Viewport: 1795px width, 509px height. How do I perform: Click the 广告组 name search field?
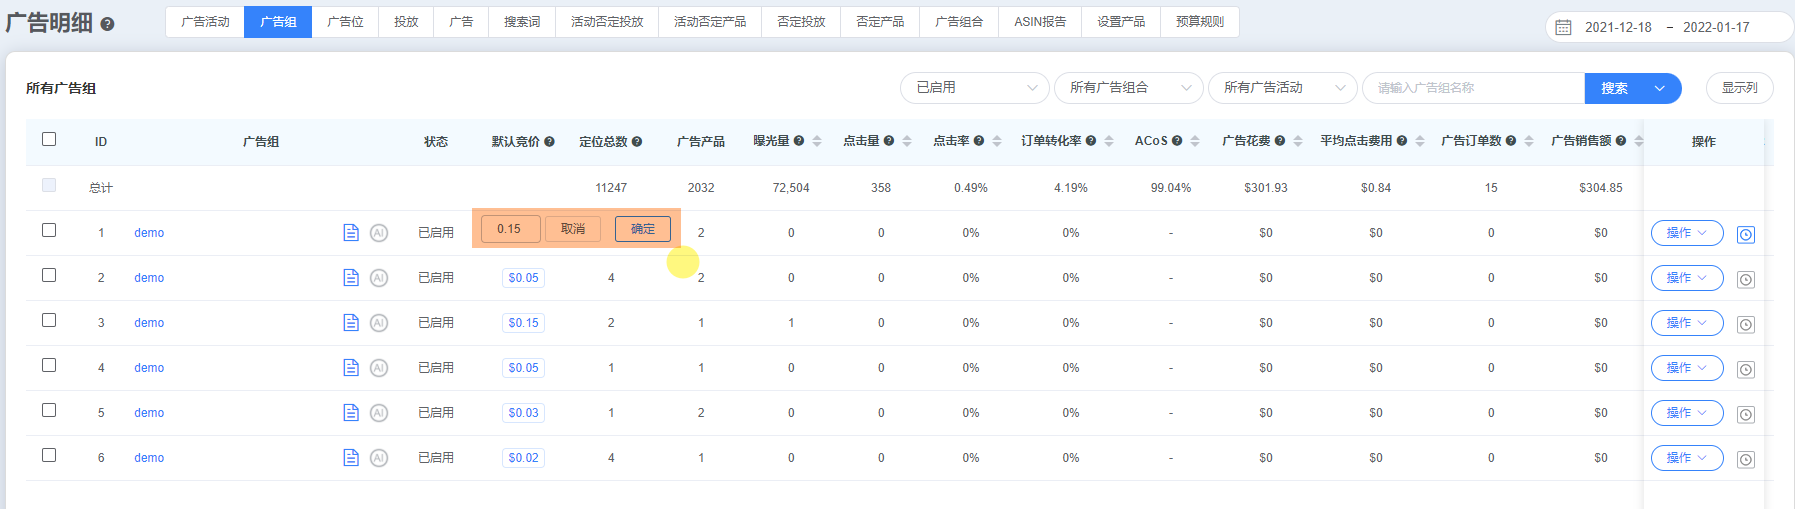pyautogui.click(x=1473, y=88)
